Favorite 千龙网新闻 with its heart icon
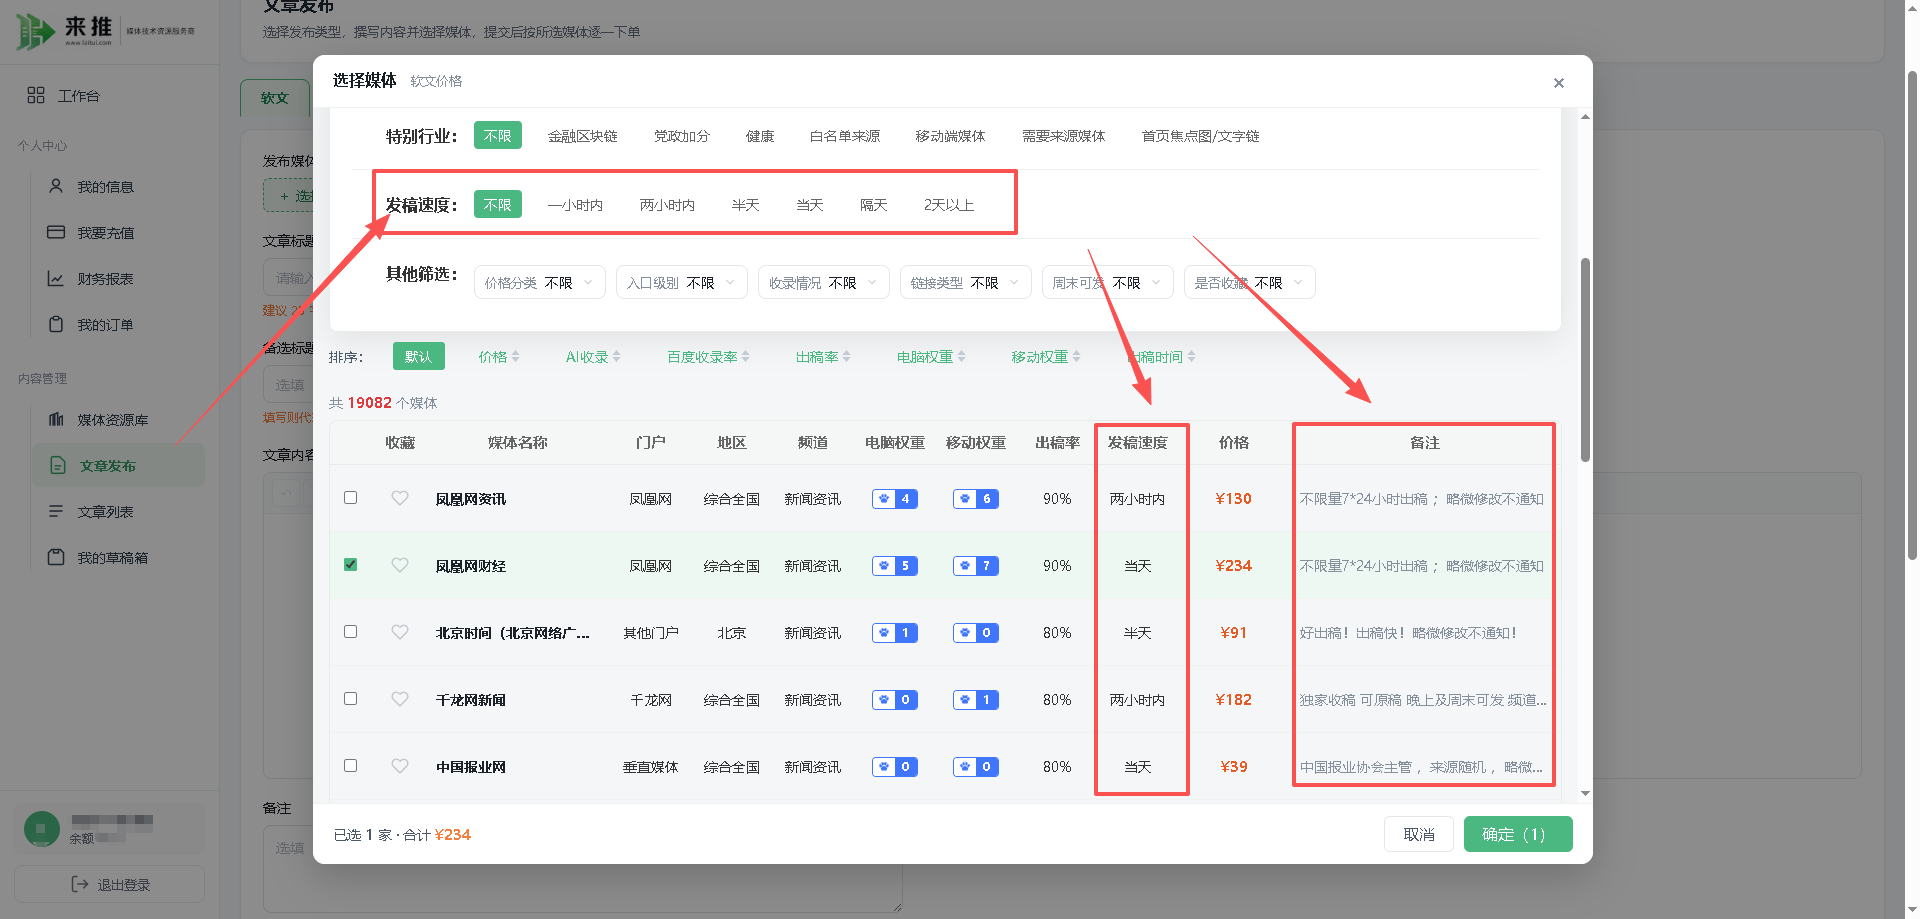Image resolution: width=1920 pixels, height=919 pixels. [400, 699]
